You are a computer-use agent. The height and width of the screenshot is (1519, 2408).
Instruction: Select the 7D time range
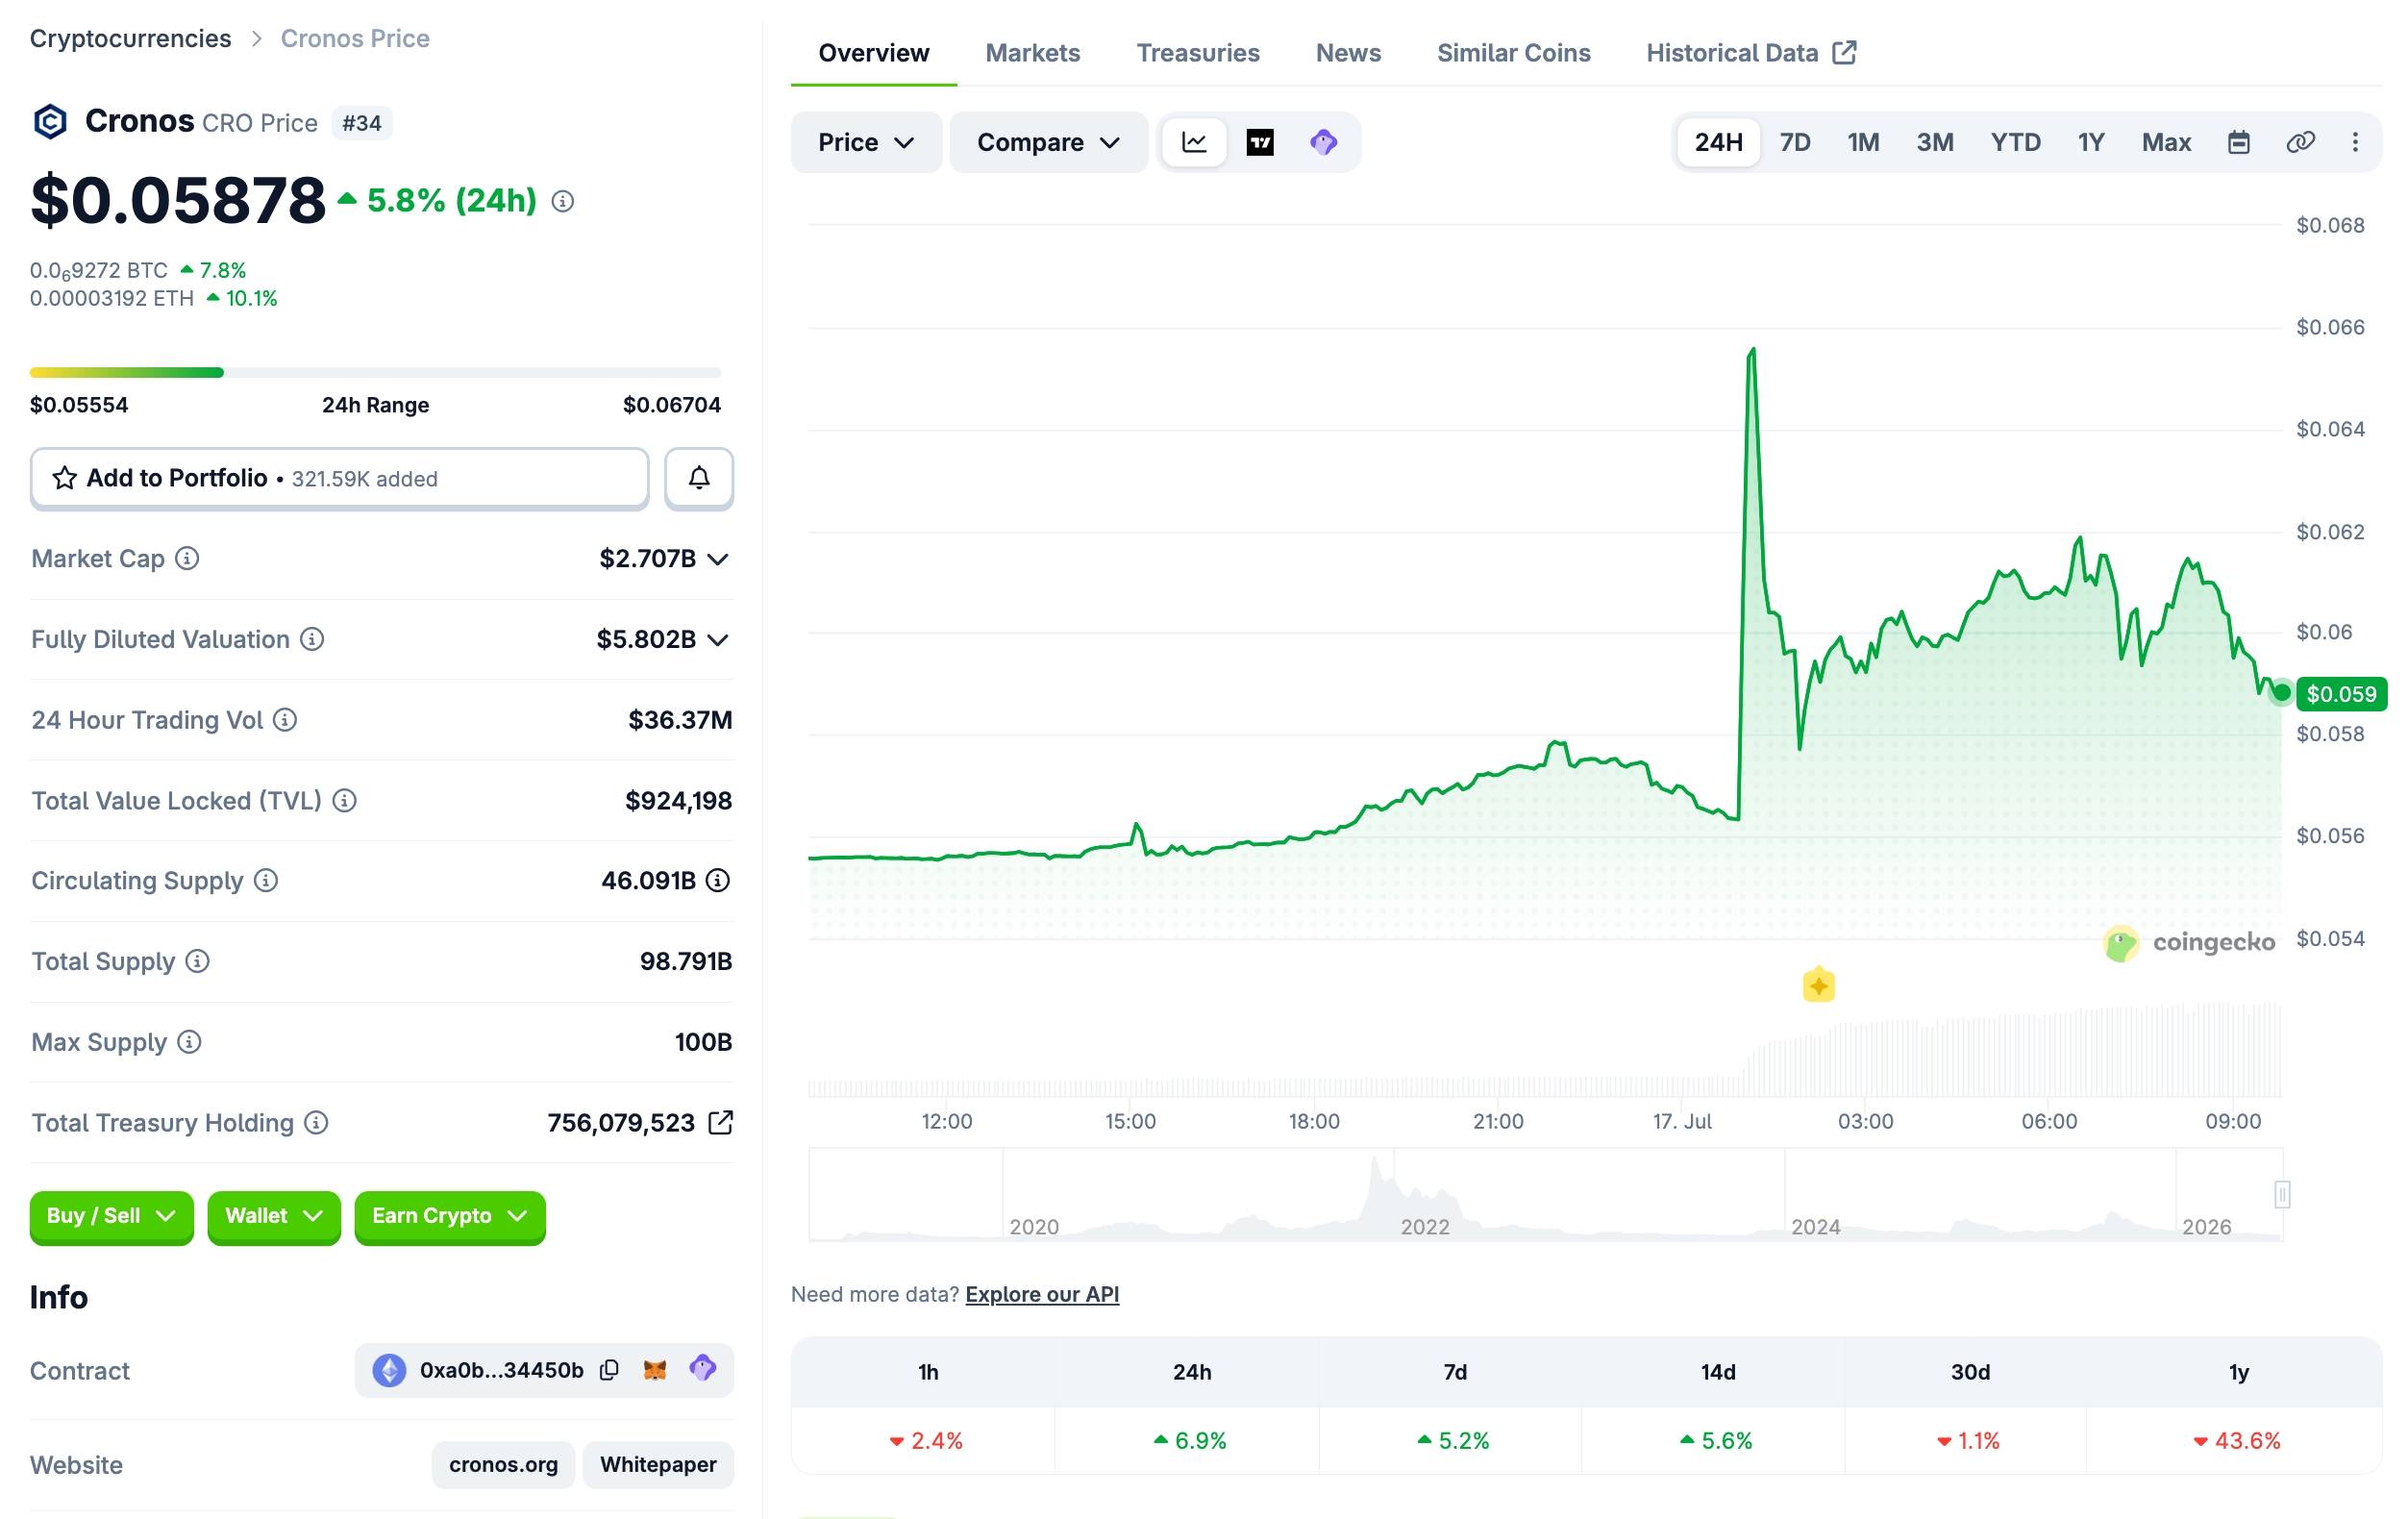[x=1795, y=142]
